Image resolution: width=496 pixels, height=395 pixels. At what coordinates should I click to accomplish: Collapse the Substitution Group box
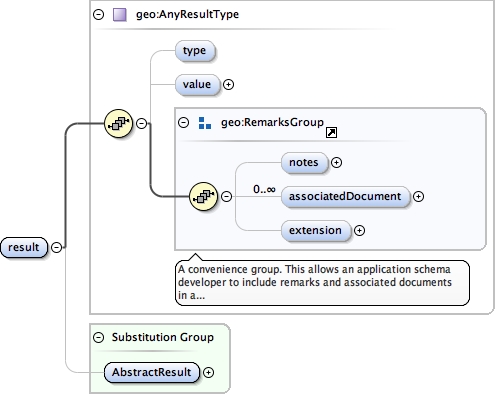[99, 338]
